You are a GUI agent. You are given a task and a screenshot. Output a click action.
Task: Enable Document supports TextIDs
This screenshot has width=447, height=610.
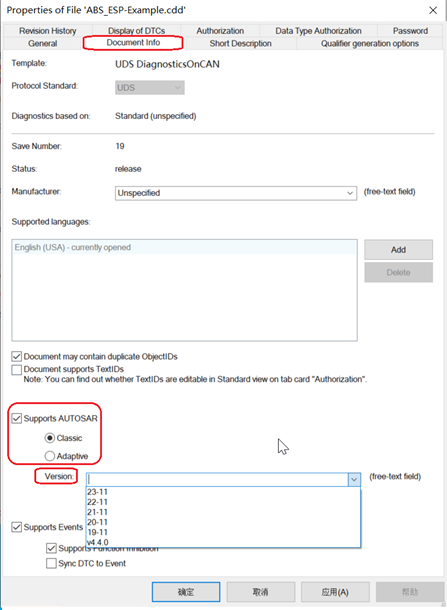click(x=17, y=369)
